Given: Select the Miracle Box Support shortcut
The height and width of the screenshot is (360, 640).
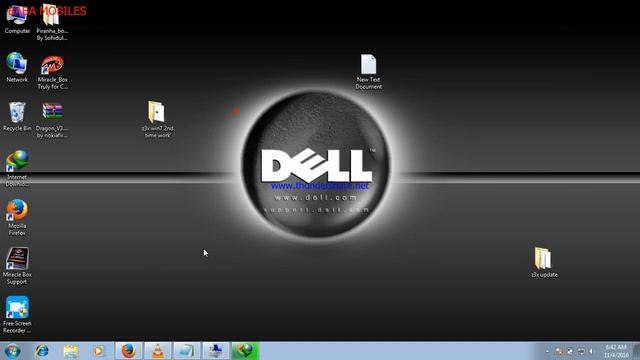Looking at the screenshot, I should (x=17, y=266).
